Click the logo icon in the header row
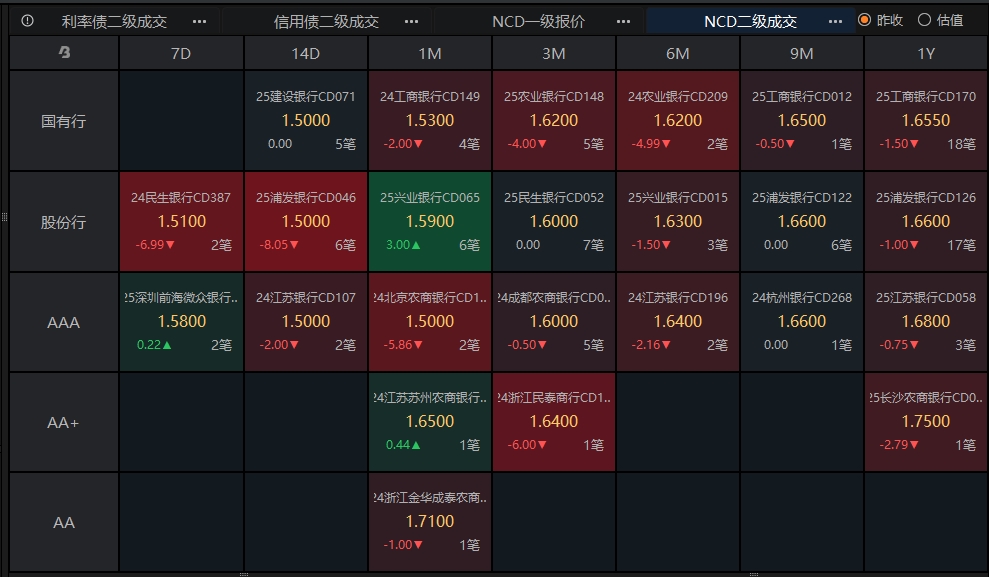The width and height of the screenshot is (989, 577). [64, 52]
